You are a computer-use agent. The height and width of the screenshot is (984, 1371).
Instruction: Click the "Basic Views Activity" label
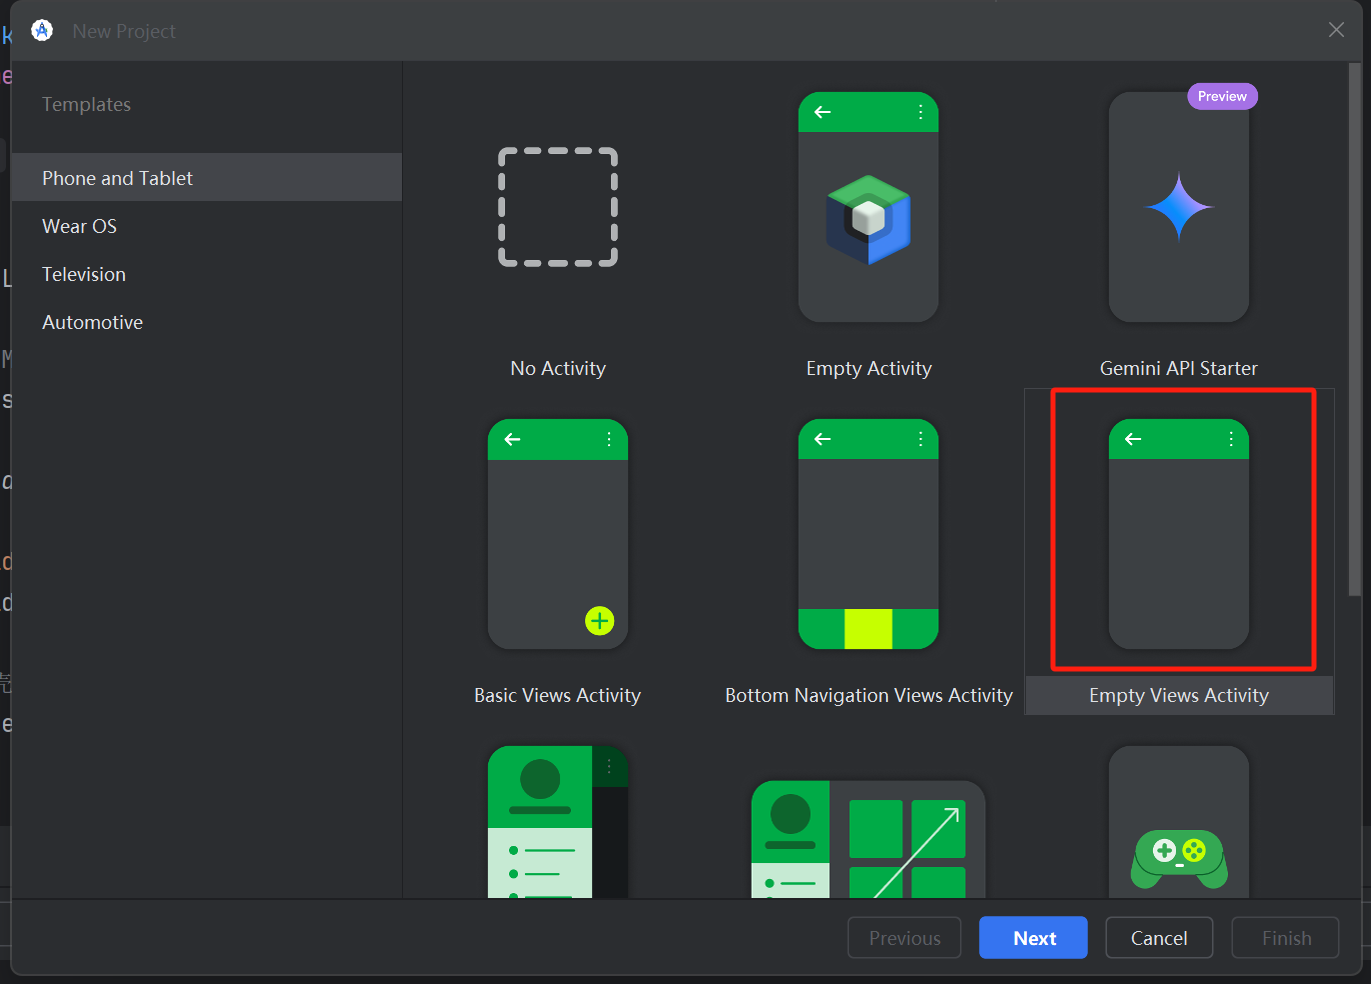click(558, 695)
